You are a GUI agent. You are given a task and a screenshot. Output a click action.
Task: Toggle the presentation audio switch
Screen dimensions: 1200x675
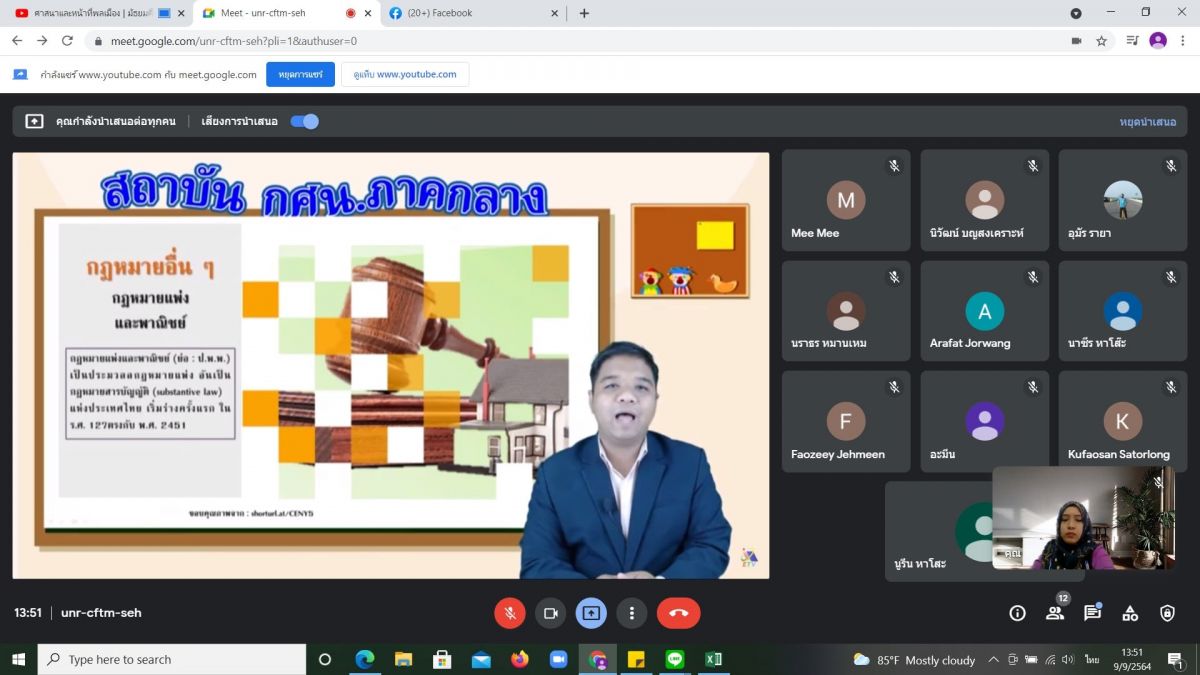coord(304,121)
